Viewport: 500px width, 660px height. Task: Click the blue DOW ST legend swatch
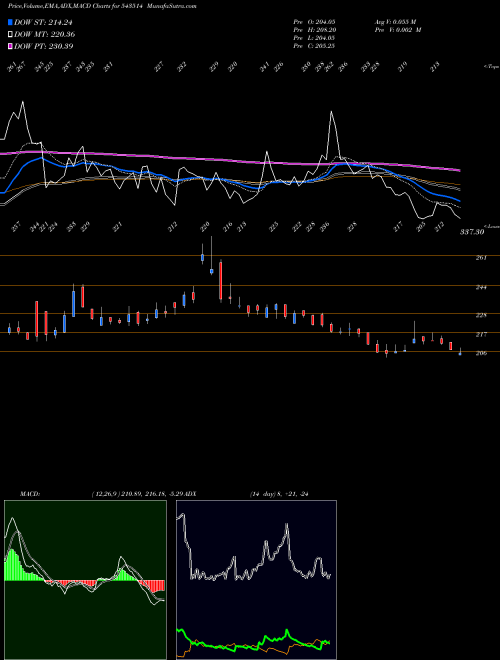(10, 23)
